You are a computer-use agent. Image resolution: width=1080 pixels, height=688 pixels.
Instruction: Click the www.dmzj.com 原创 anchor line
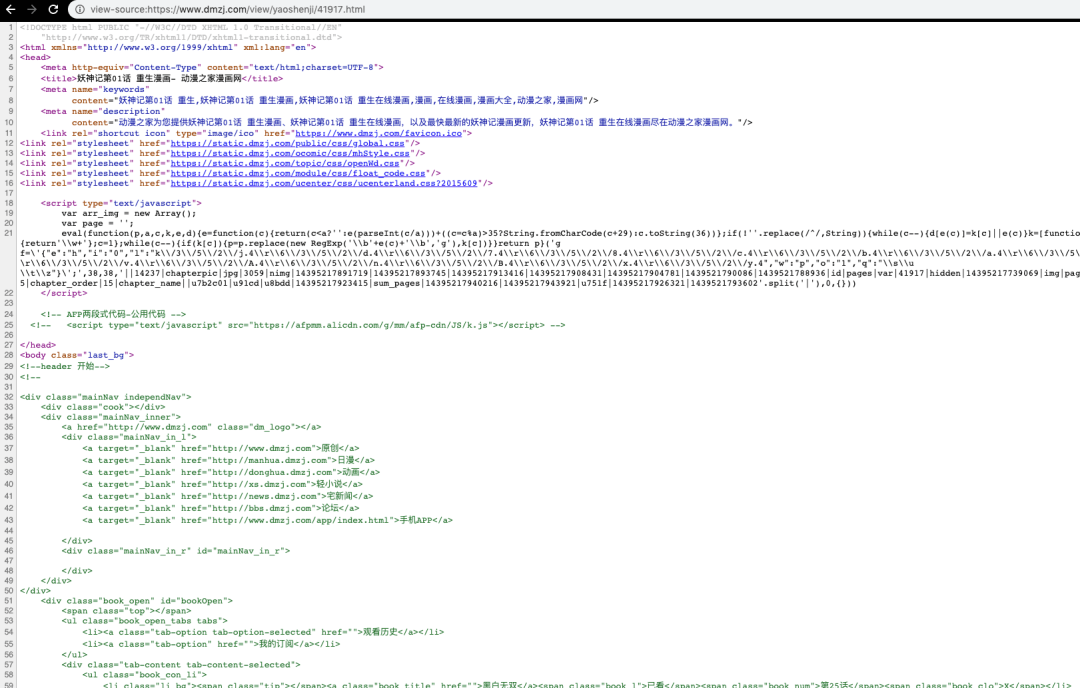[x=220, y=448]
